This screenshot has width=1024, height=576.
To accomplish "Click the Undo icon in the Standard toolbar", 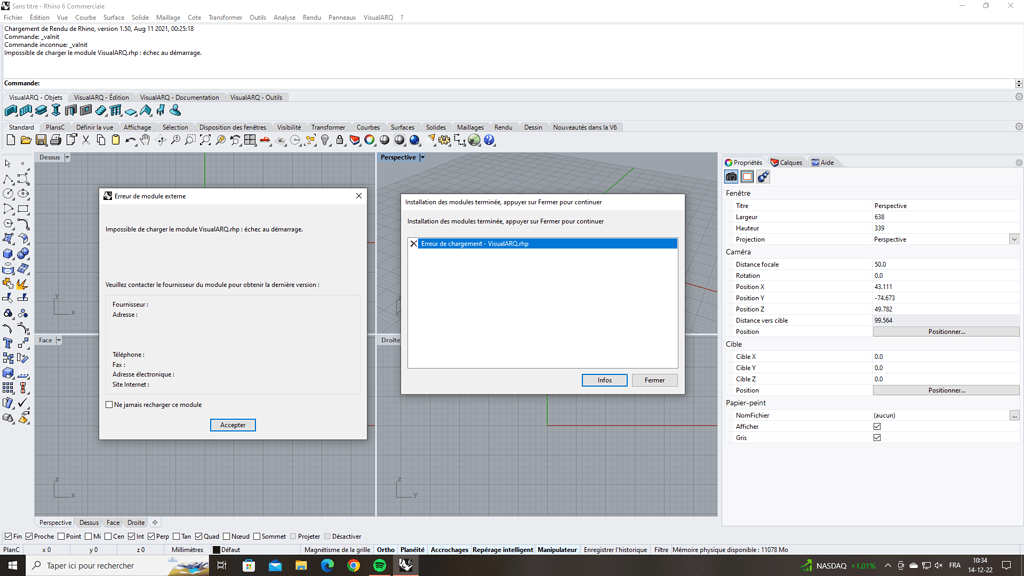I will (x=130, y=141).
